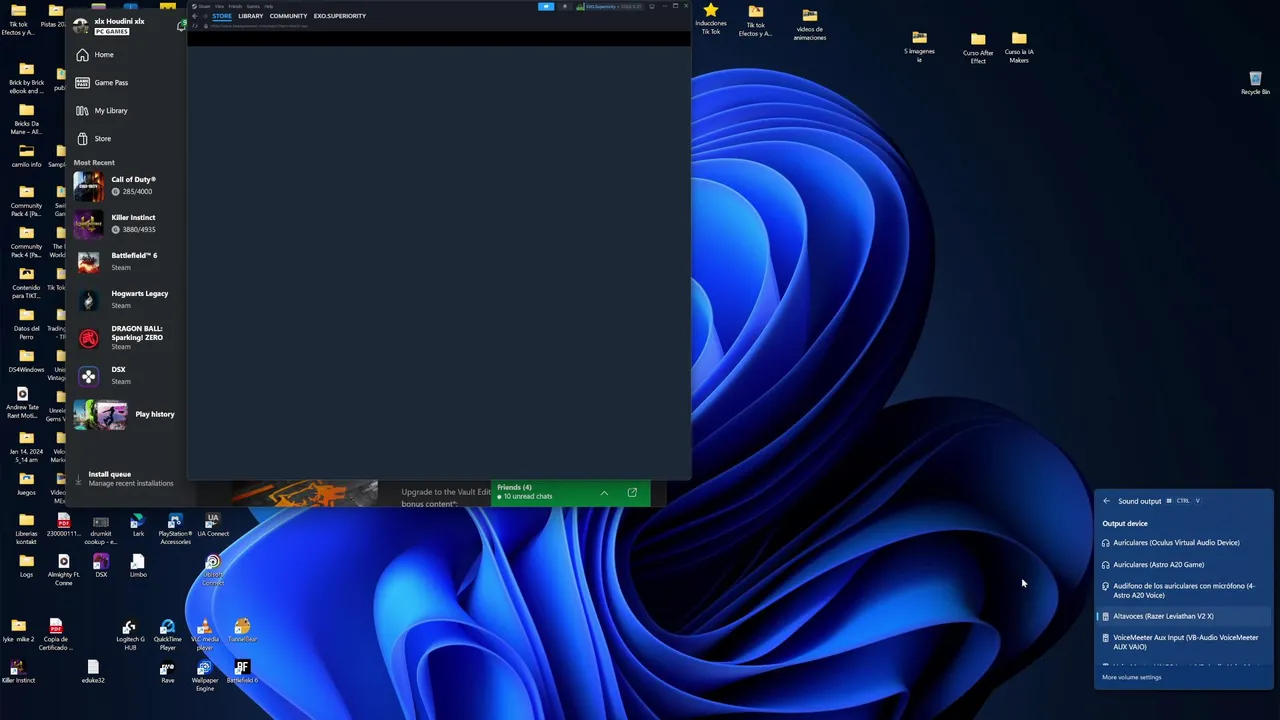The width and height of the screenshot is (1280, 720).
Task: Select Librerias kontakt desktop folder
Action: pos(26,529)
